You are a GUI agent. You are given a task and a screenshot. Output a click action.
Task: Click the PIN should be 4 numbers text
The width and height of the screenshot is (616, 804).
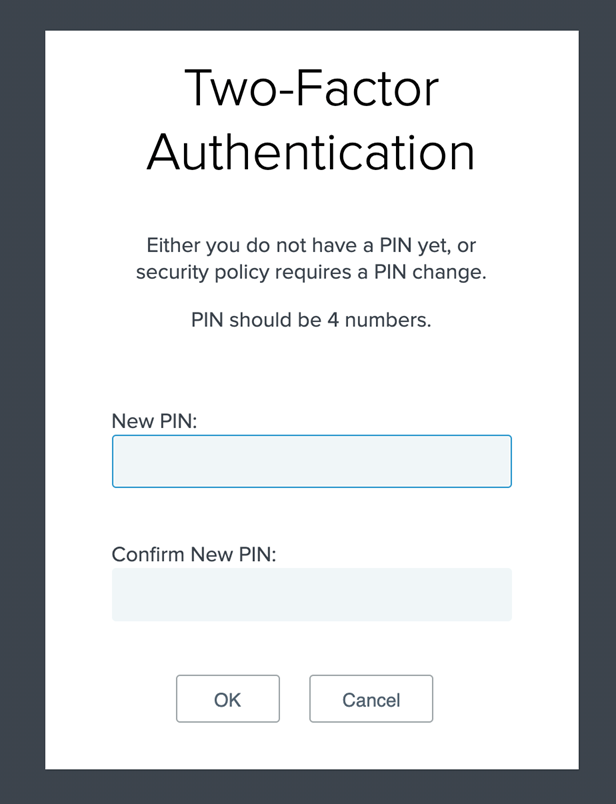click(x=311, y=320)
